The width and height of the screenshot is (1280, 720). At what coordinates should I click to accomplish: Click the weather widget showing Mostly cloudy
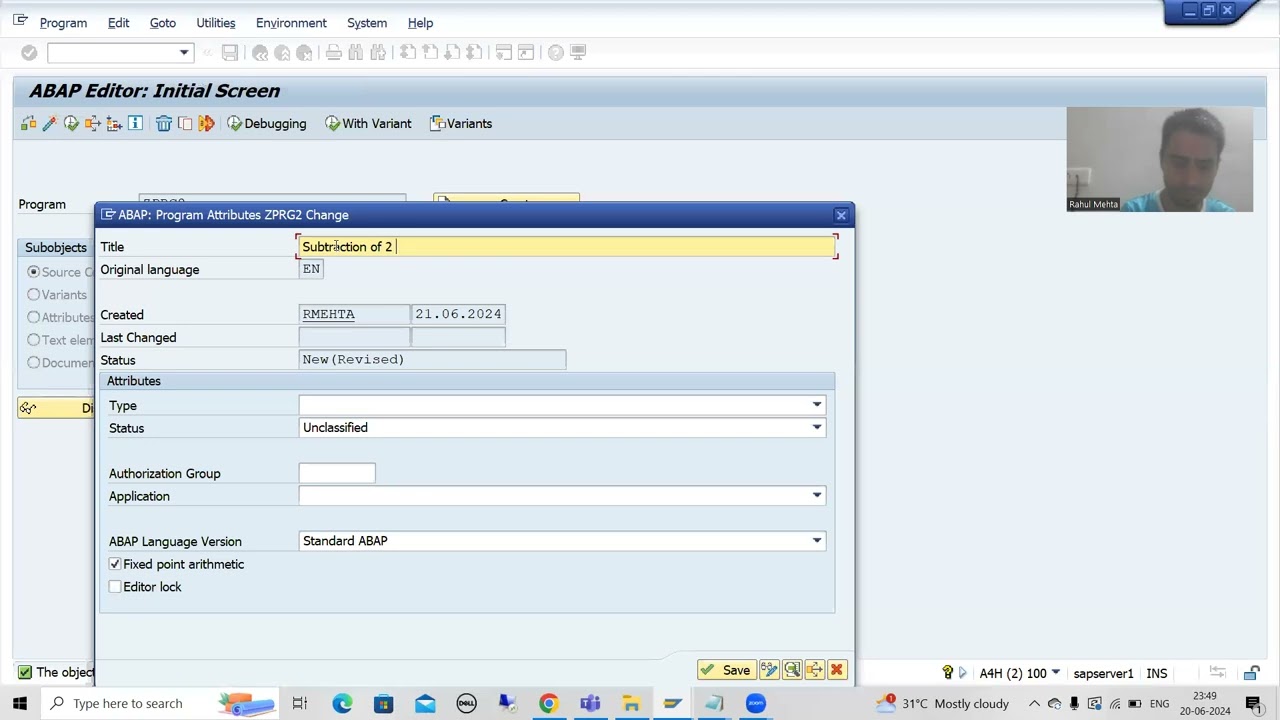click(942, 703)
